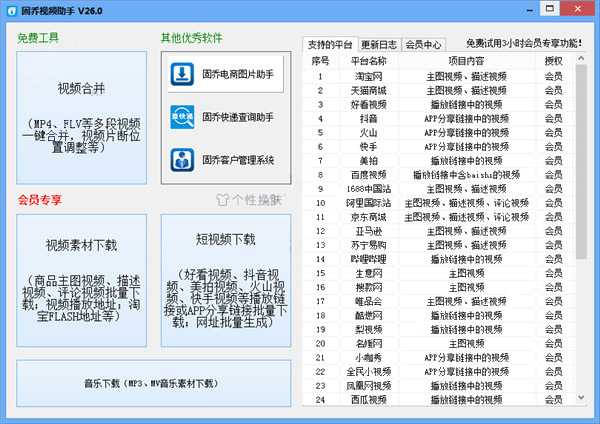Open the 视频合并 tool
This screenshot has width=600, height=424.
[82, 117]
